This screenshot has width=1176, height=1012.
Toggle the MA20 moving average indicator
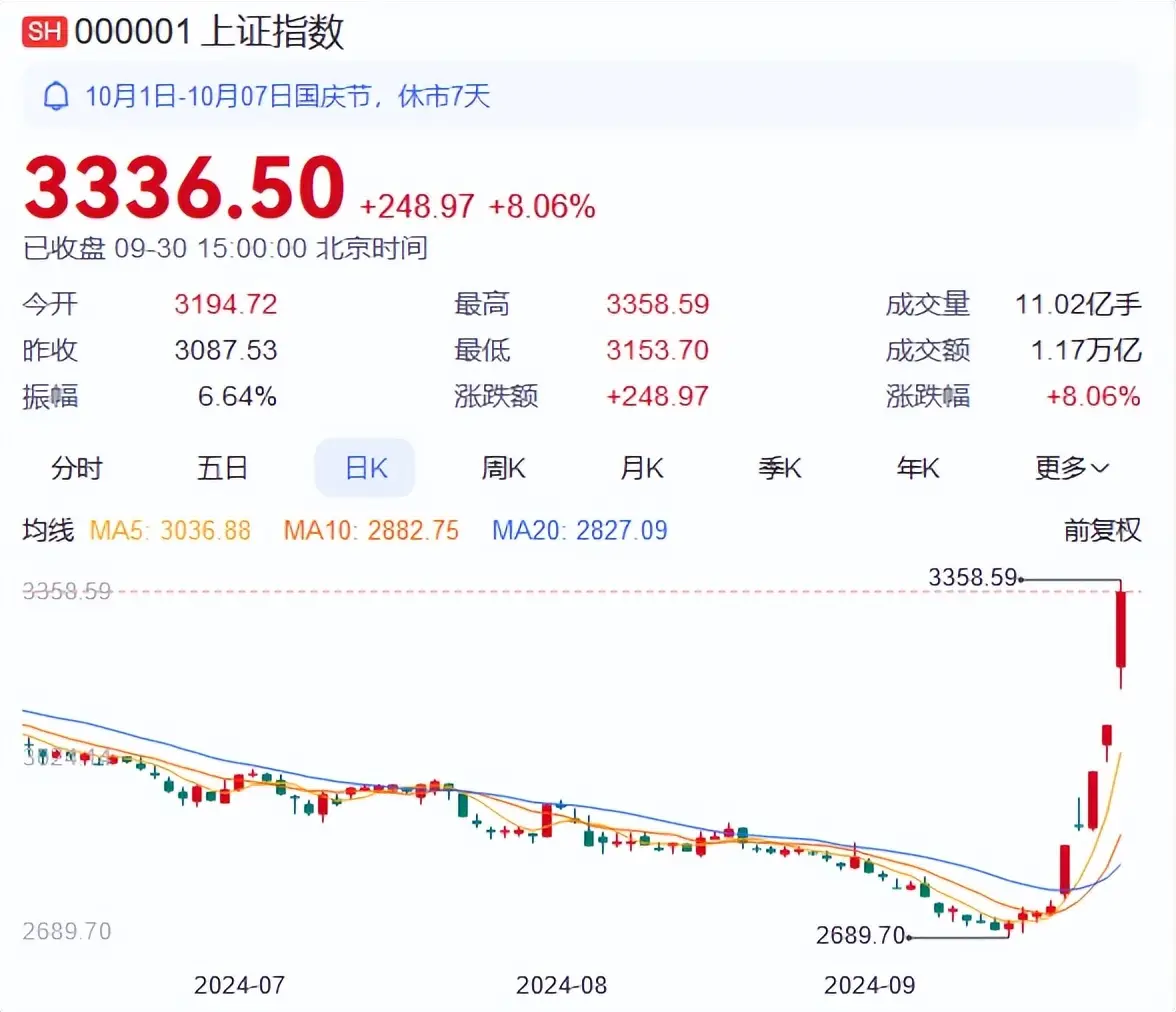click(580, 530)
